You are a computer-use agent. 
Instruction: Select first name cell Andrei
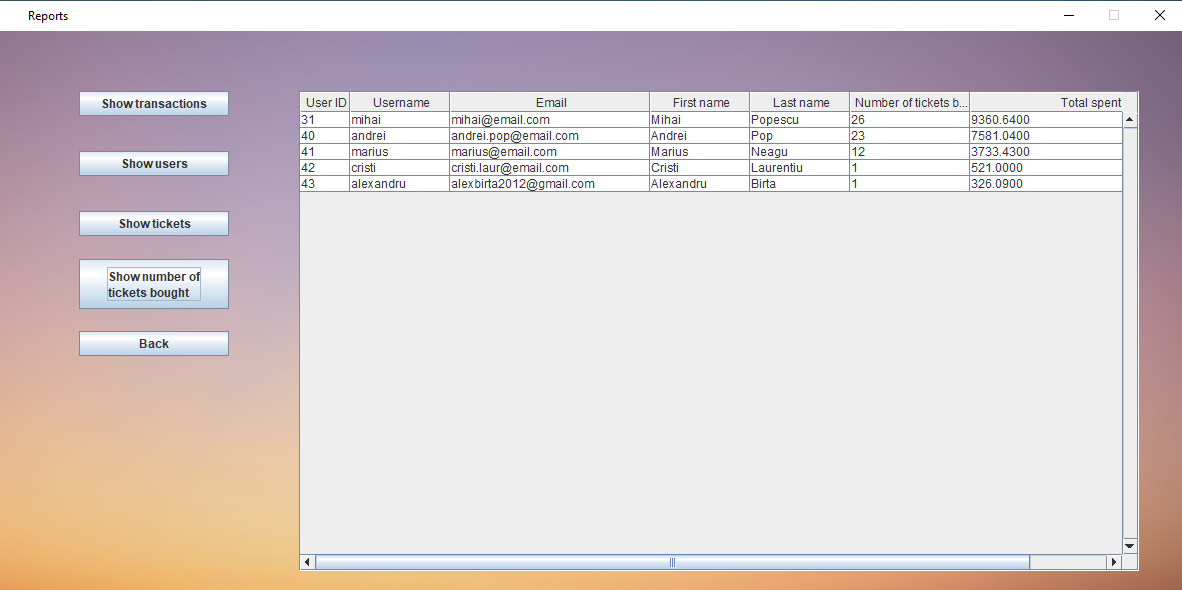click(700, 136)
